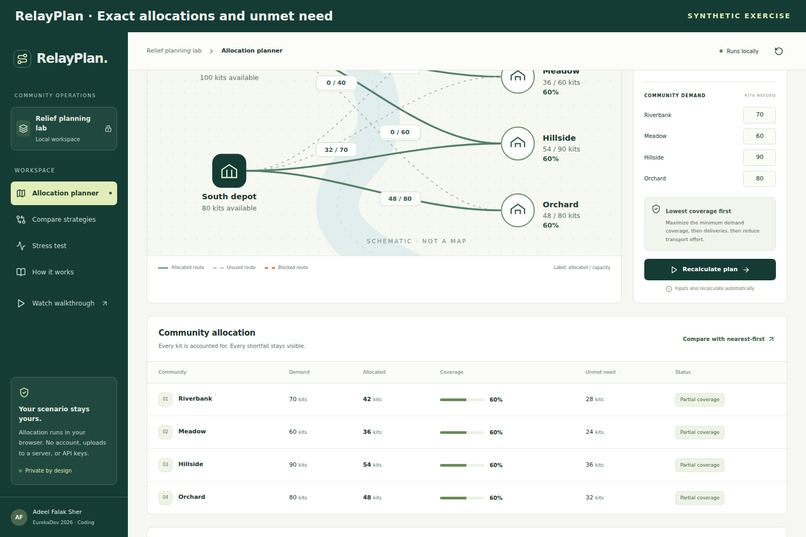Click the Coverage column header

pyautogui.click(x=451, y=372)
